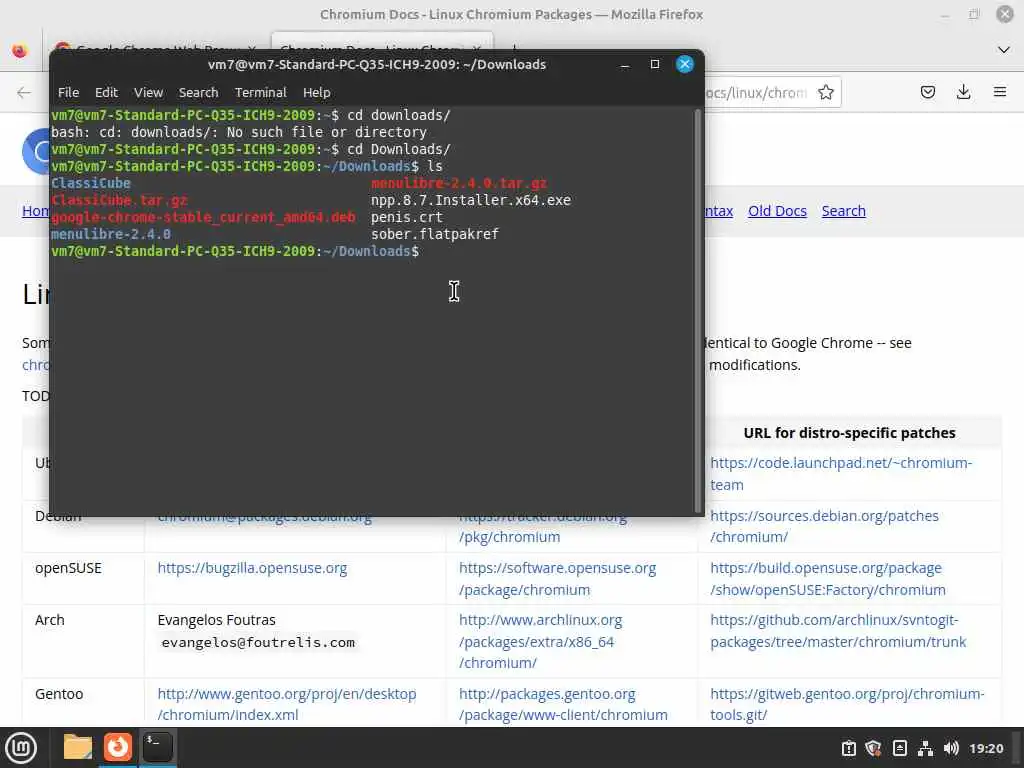Click the terminal vertical scrollbar

[x=698, y=311]
